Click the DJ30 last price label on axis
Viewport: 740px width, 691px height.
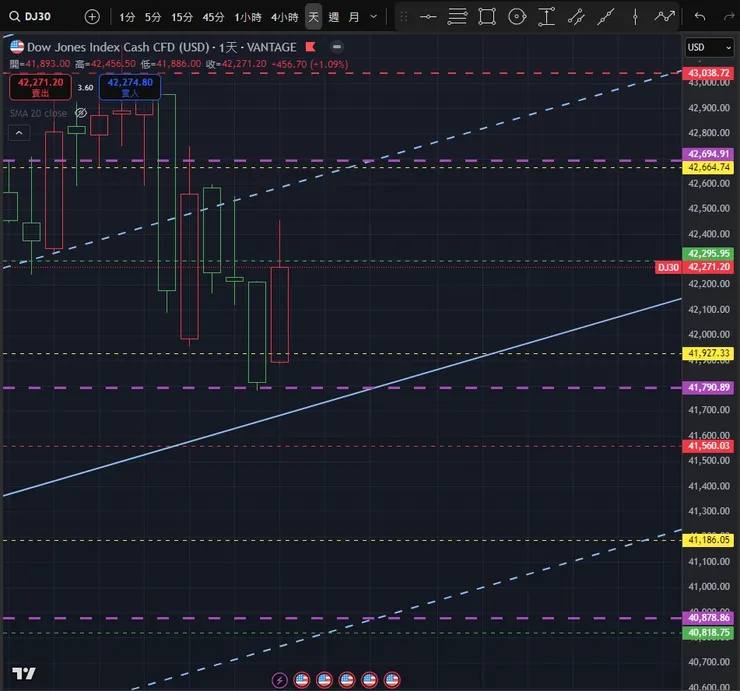click(694, 267)
